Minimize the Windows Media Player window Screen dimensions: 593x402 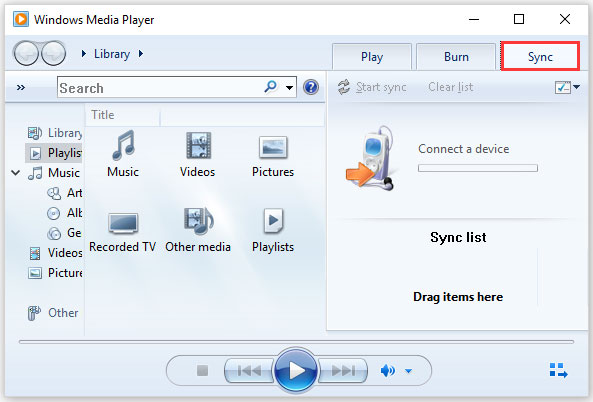pos(474,19)
